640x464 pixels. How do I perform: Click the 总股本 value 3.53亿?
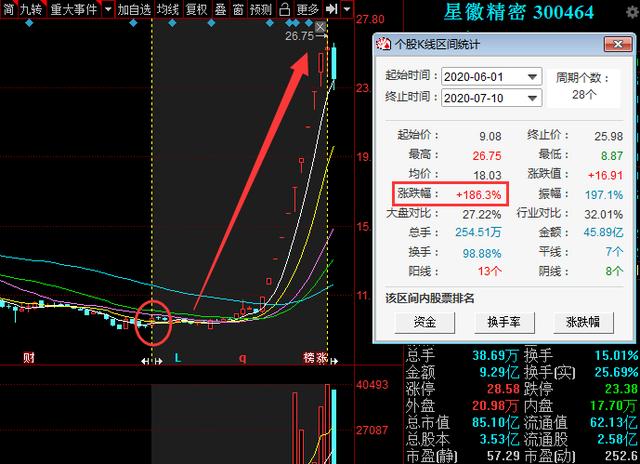498,439
